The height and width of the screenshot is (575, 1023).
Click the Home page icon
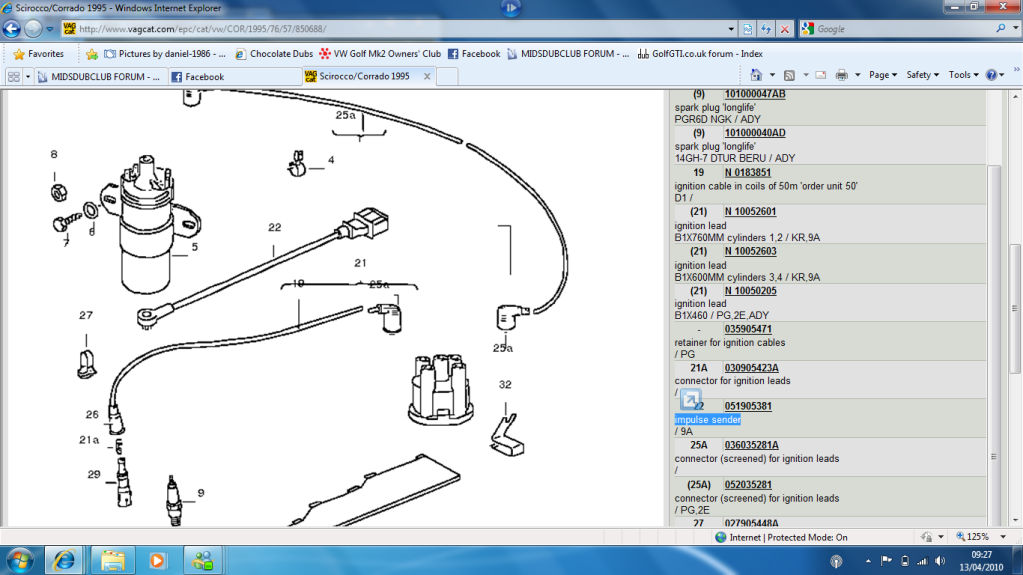pyautogui.click(x=756, y=75)
